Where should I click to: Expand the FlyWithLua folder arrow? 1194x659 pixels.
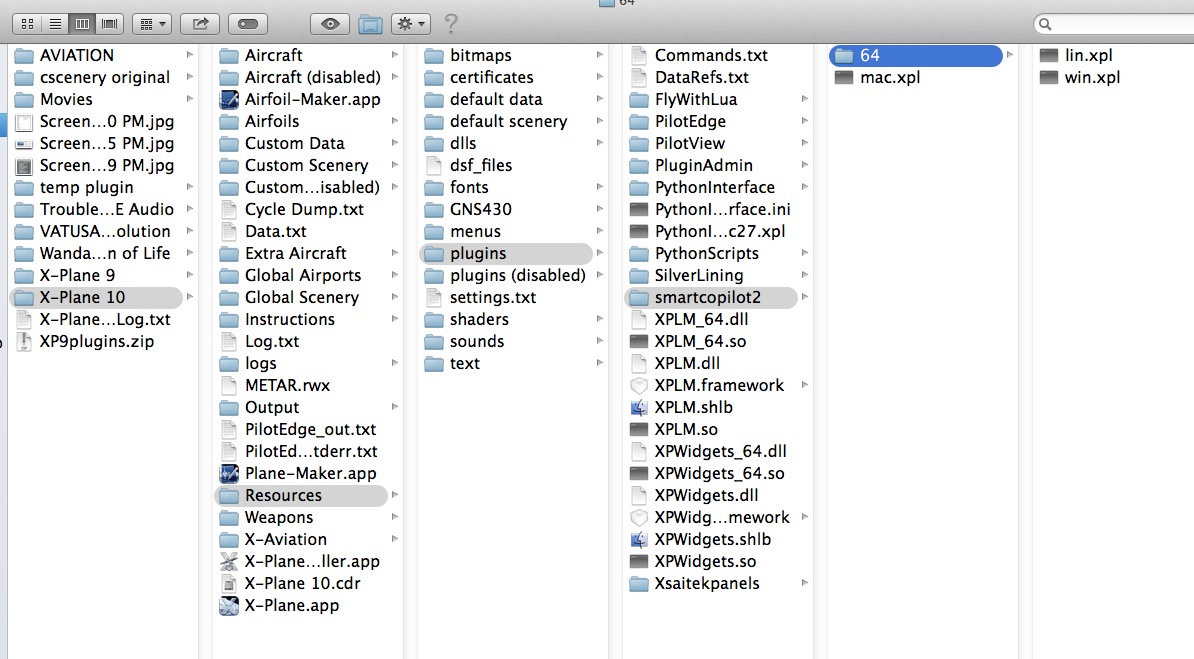[x=804, y=99]
